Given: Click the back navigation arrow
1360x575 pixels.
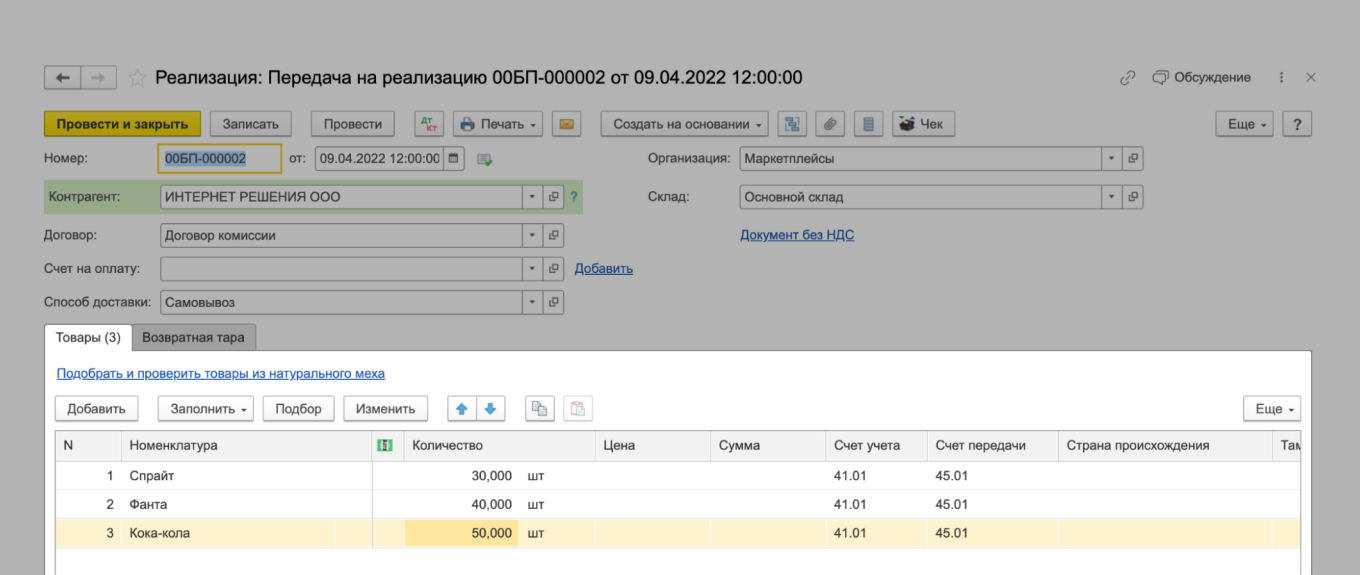Looking at the screenshot, I should [x=62, y=78].
